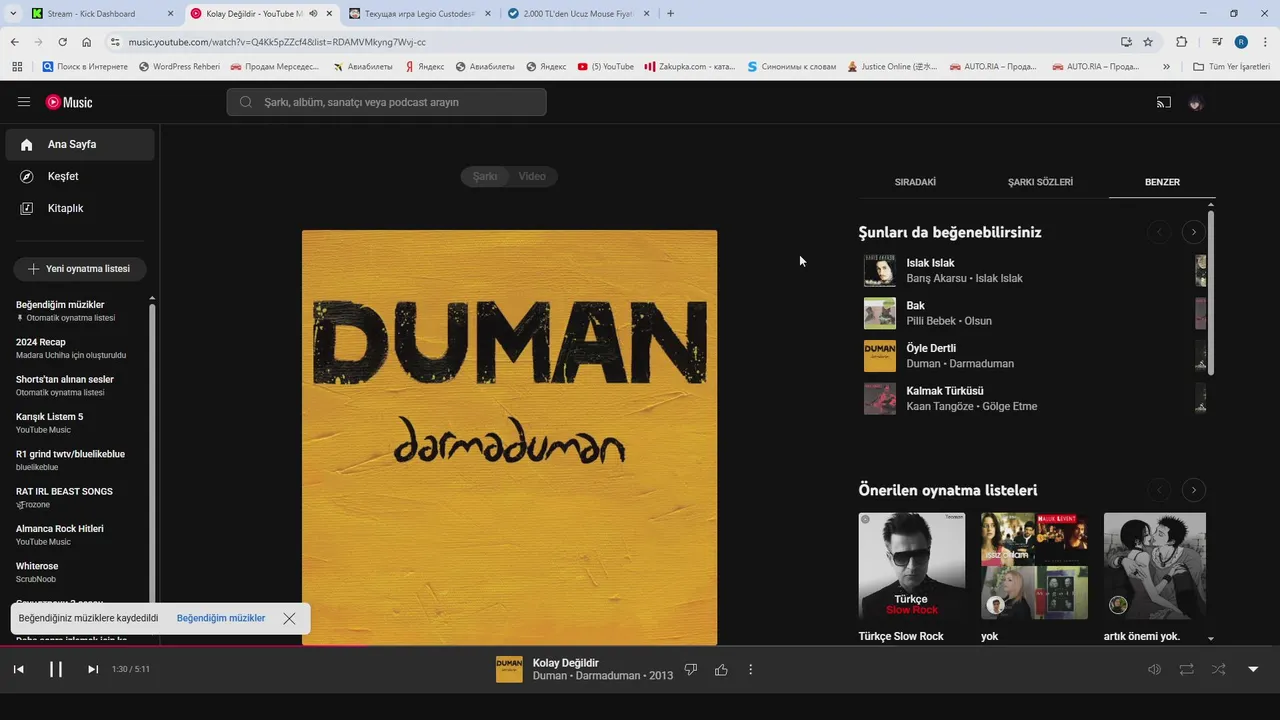This screenshot has height=720, width=1280.
Task: Show next Önerilen oynatma listeleri
Action: click(x=1193, y=490)
